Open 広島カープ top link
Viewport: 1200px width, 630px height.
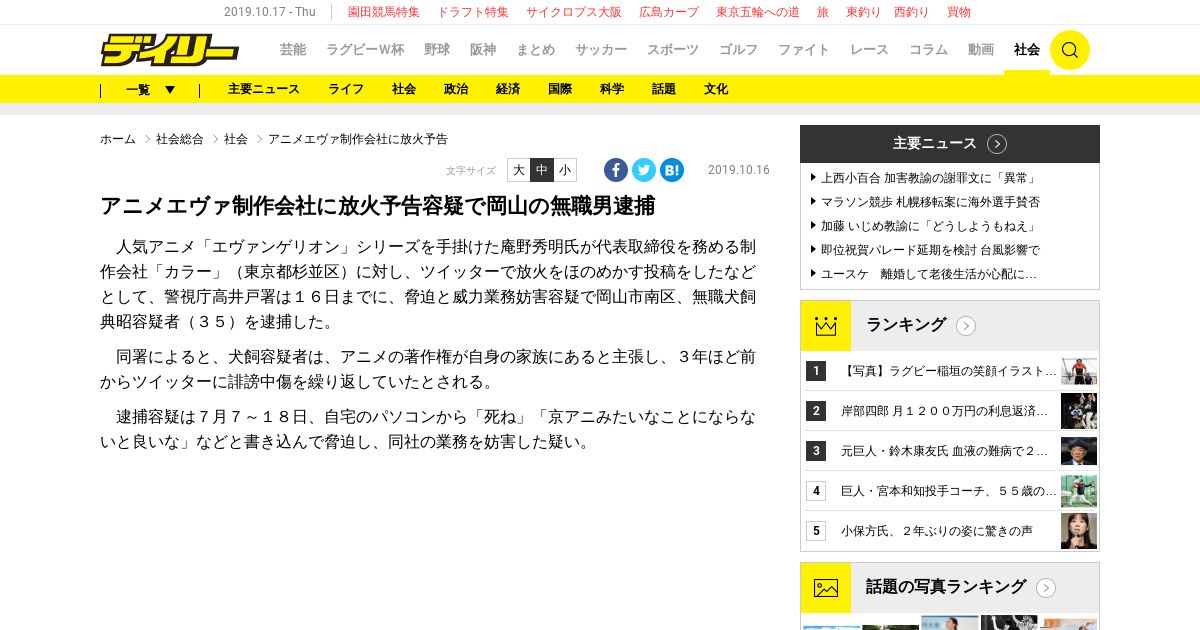click(669, 12)
